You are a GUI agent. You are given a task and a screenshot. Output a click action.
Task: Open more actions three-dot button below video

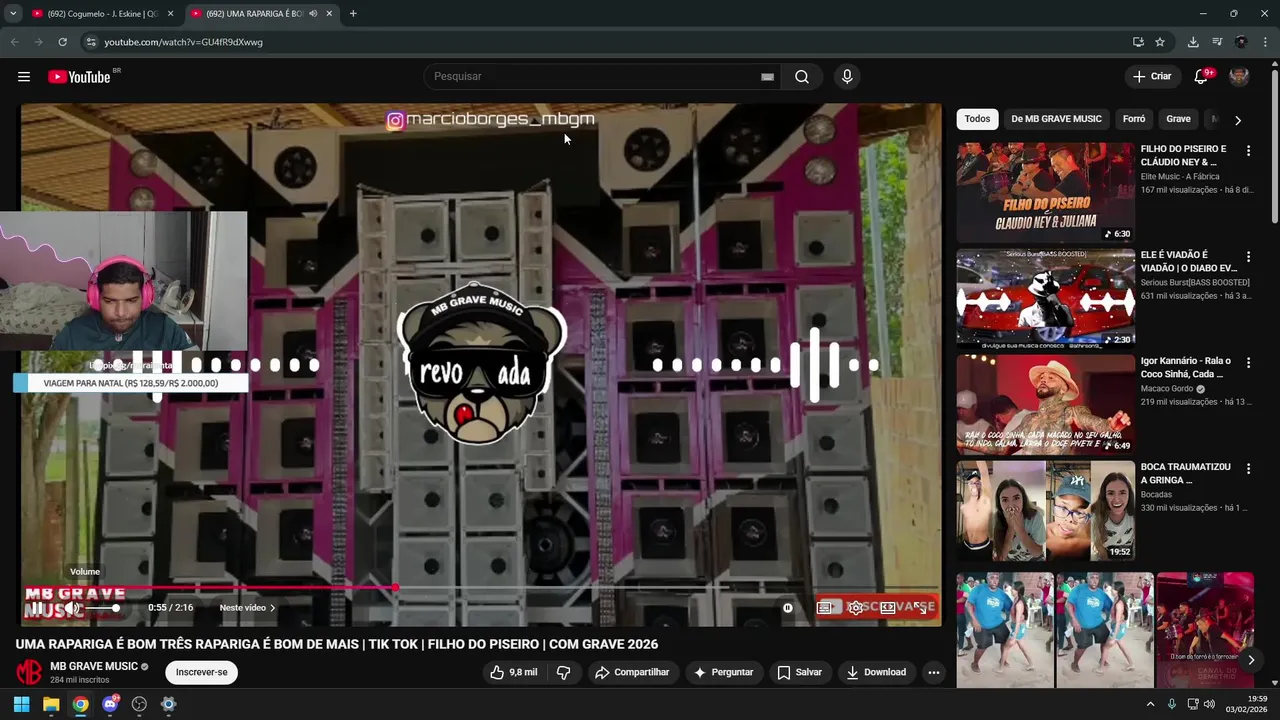pyautogui.click(x=933, y=672)
